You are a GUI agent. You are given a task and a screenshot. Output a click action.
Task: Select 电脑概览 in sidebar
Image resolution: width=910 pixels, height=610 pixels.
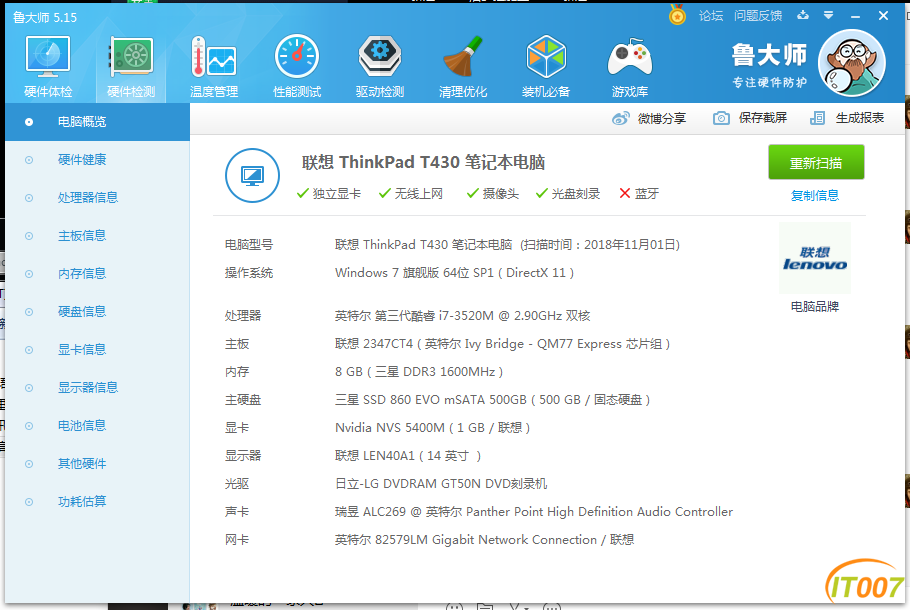[x=98, y=122]
